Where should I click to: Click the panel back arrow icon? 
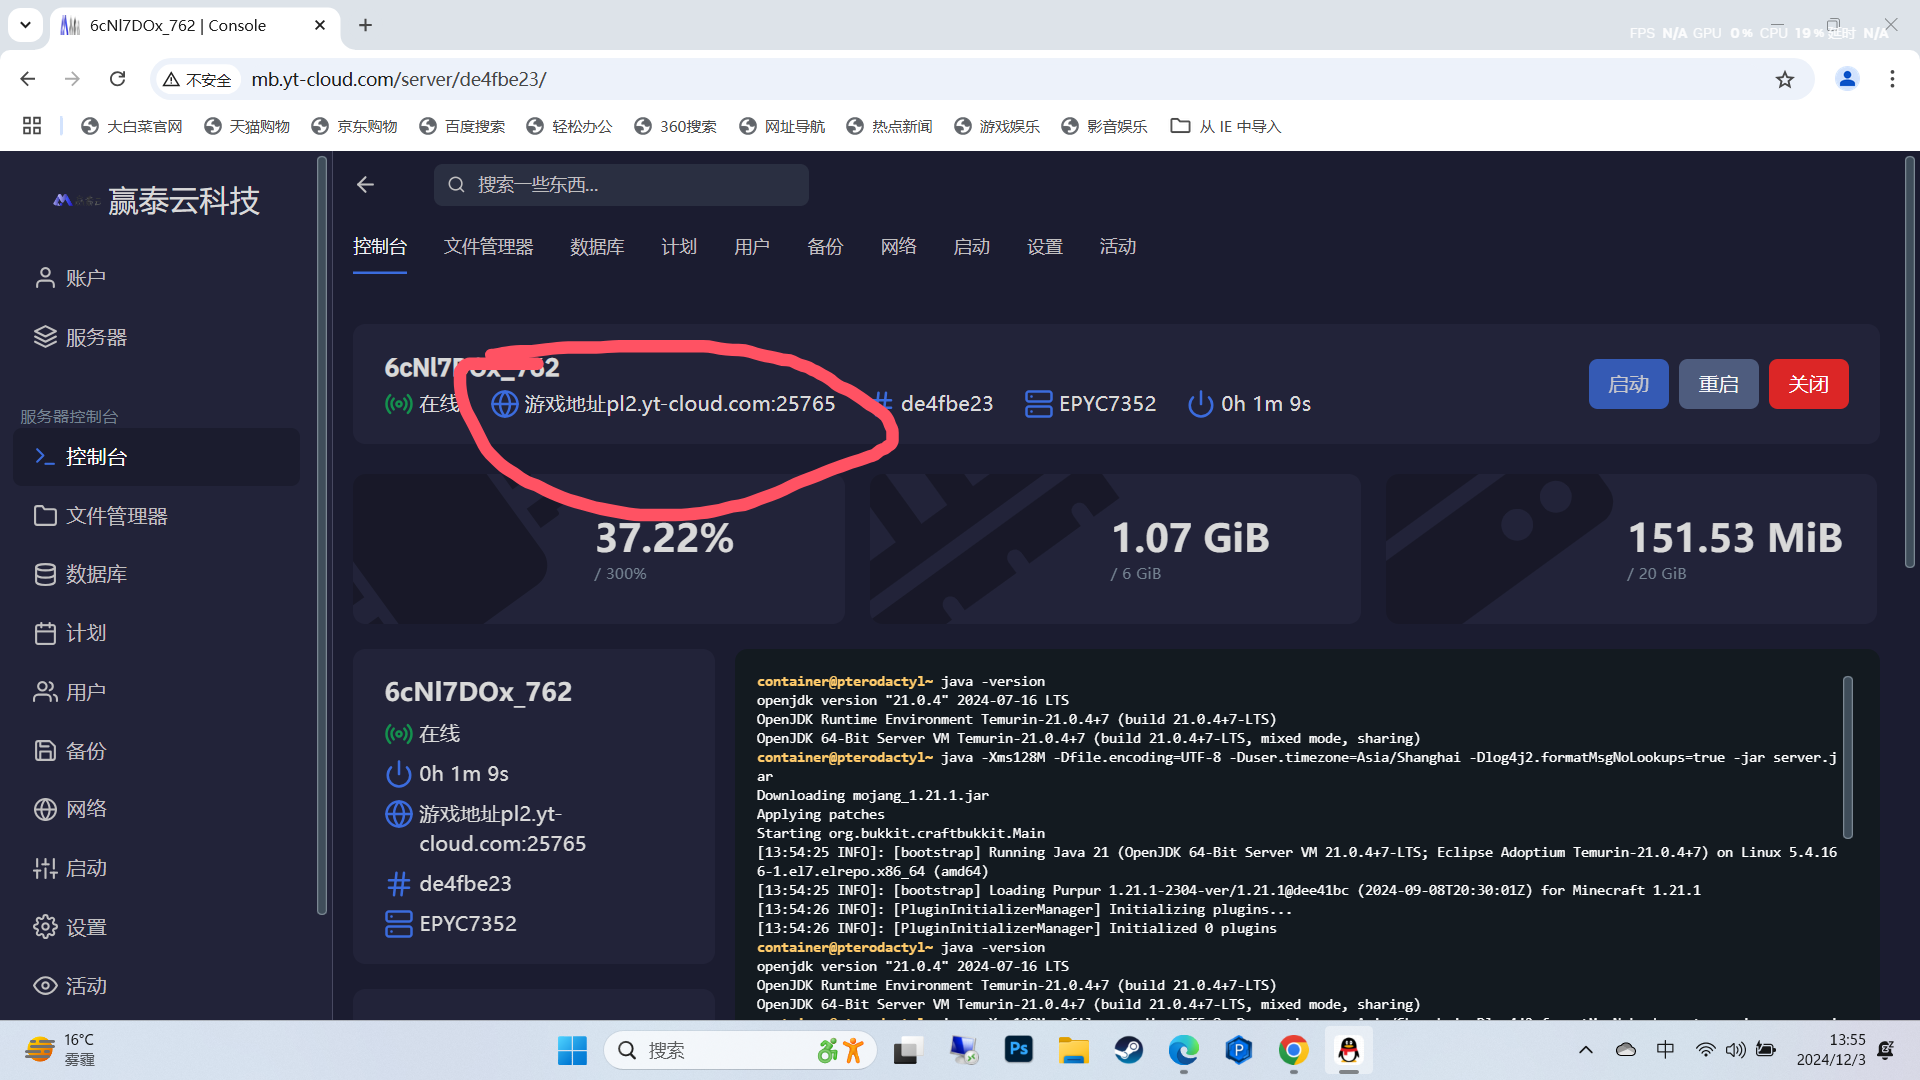coord(365,184)
